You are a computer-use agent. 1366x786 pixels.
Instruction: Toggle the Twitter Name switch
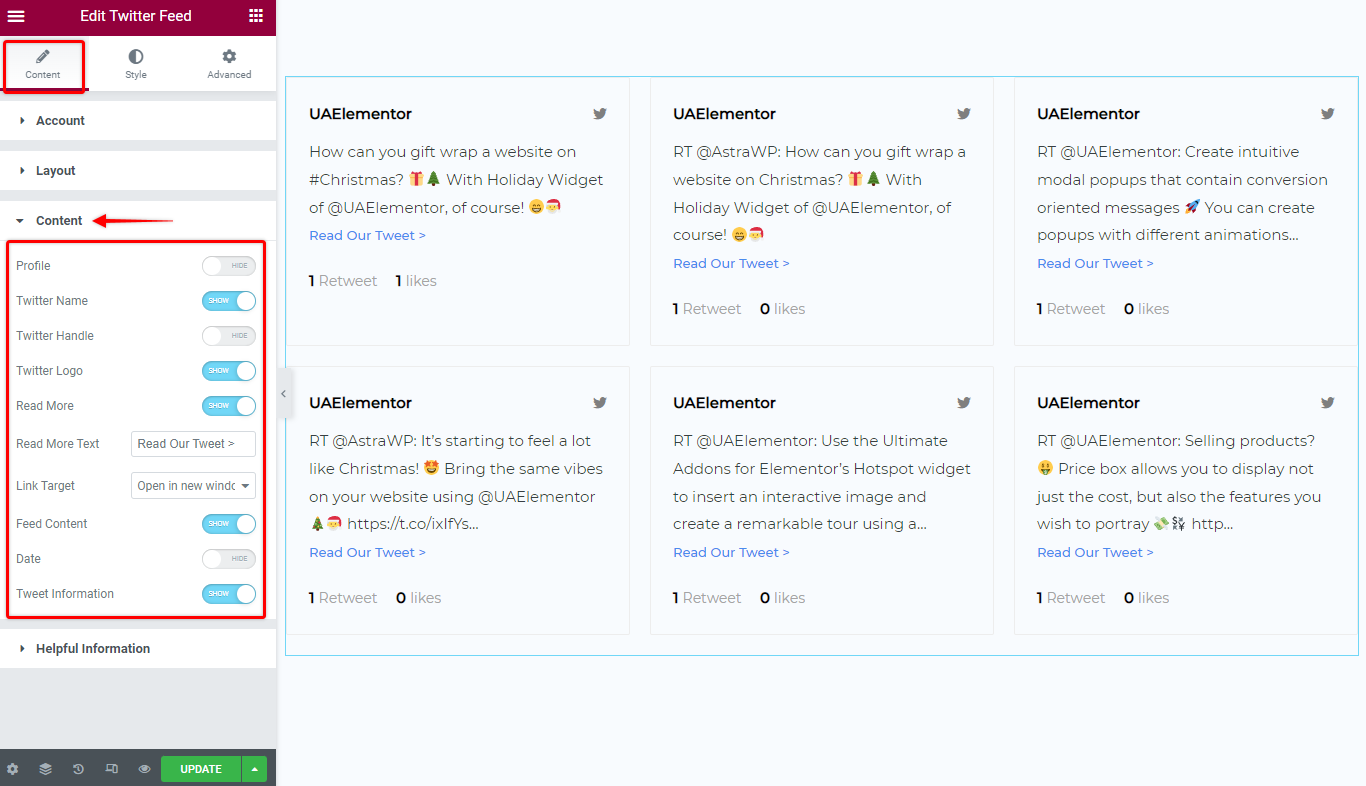pos(229,301)
